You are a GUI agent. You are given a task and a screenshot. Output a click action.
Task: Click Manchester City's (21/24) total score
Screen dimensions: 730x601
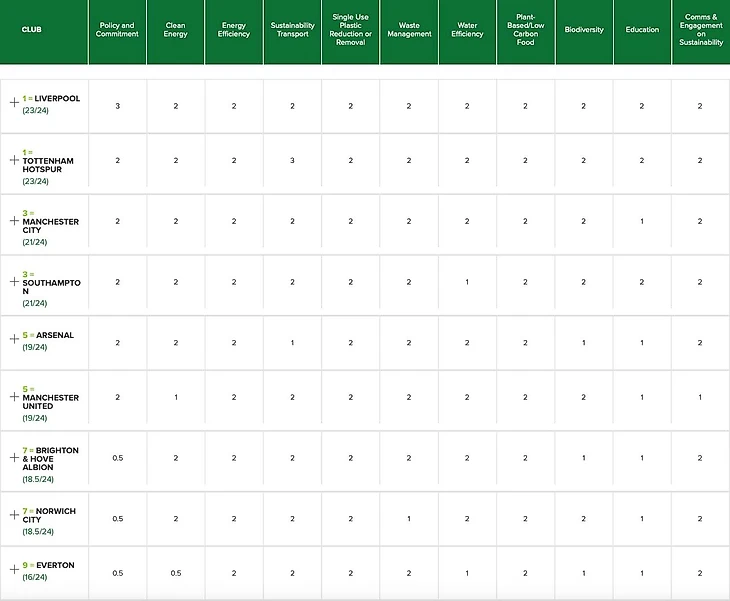35,242
